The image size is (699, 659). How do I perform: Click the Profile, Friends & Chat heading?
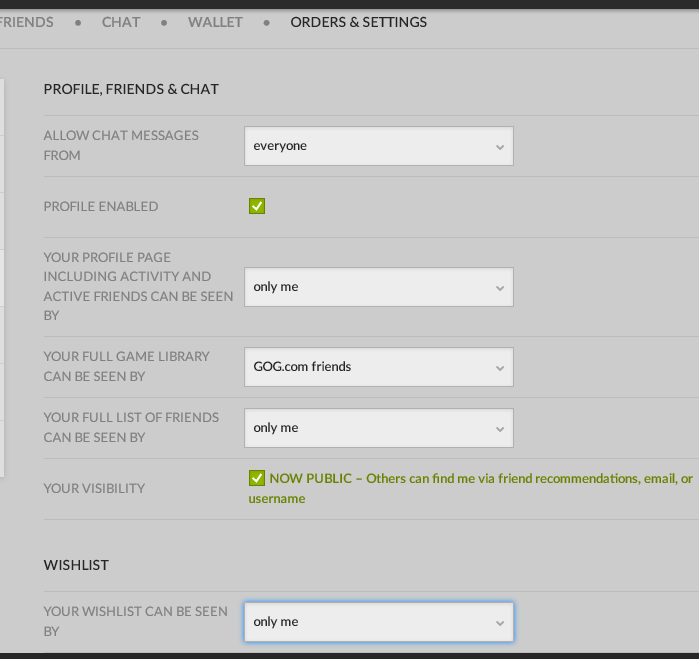coord(131,89)
